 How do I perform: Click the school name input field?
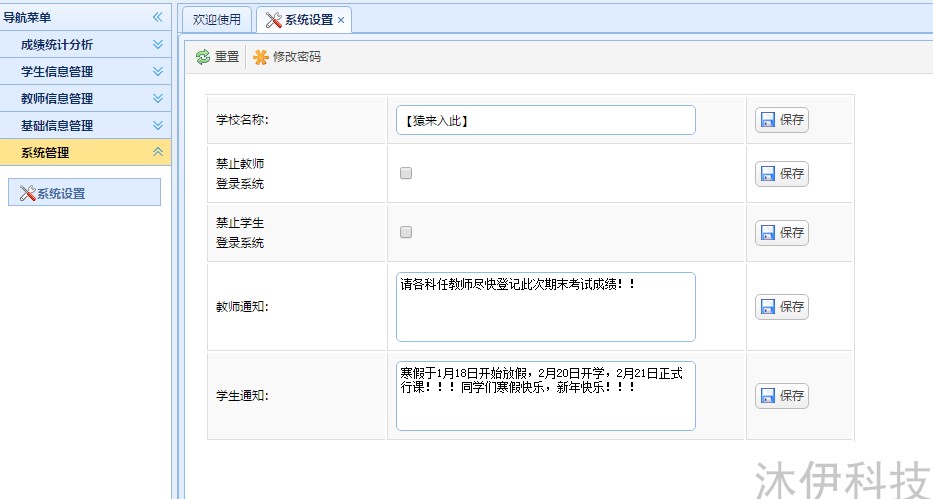click(545, 120)
